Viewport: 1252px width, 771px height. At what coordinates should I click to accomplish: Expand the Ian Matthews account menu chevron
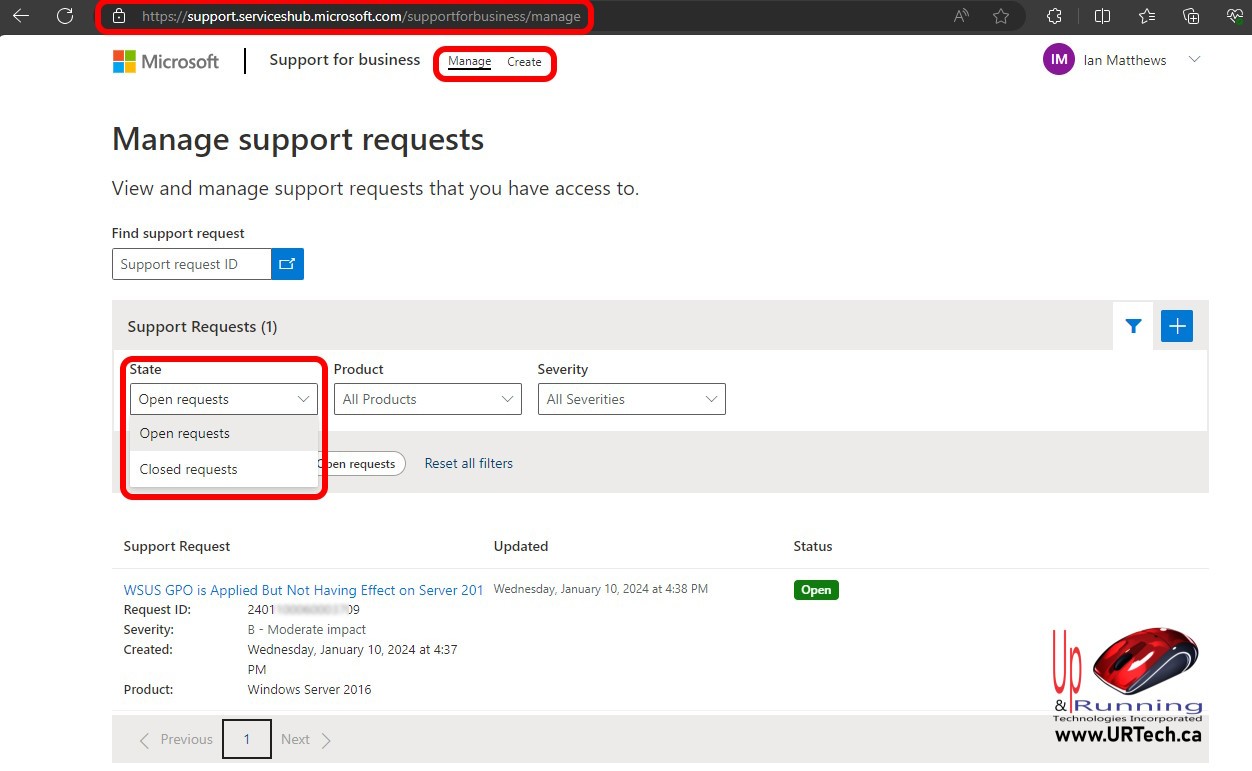pyautogui.click(x=1194, y=60)
